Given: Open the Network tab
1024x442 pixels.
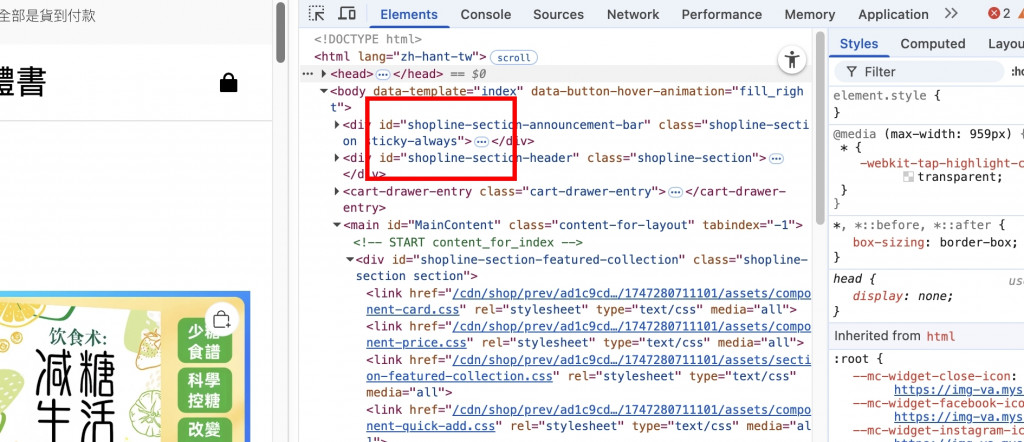Looking at the screenshot, I should pos(633,14).
